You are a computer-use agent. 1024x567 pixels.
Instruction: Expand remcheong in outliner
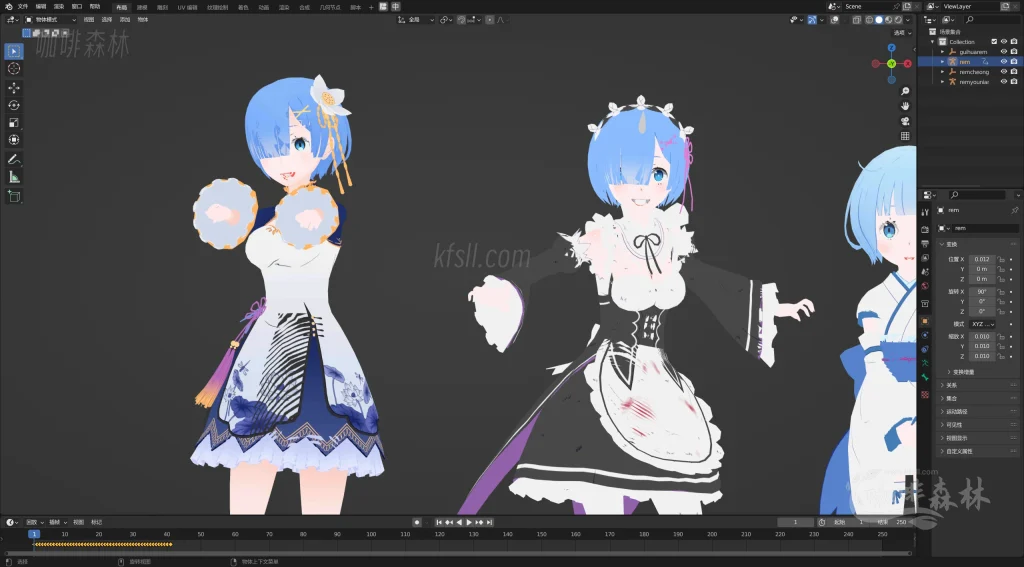[942, 72]
